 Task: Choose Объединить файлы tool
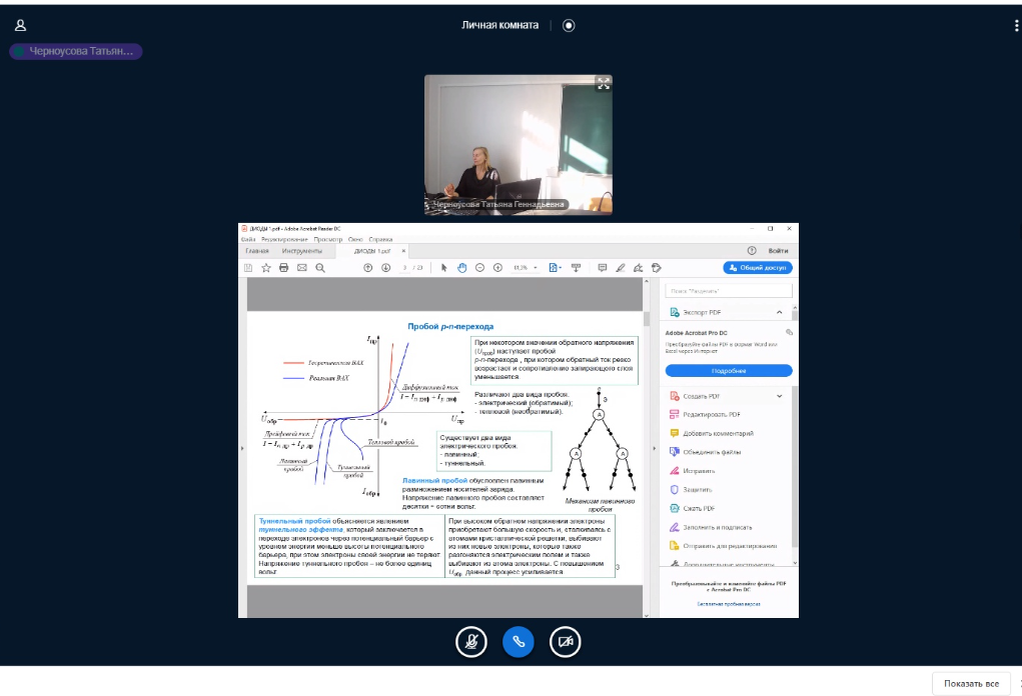[x=705, y=452]
